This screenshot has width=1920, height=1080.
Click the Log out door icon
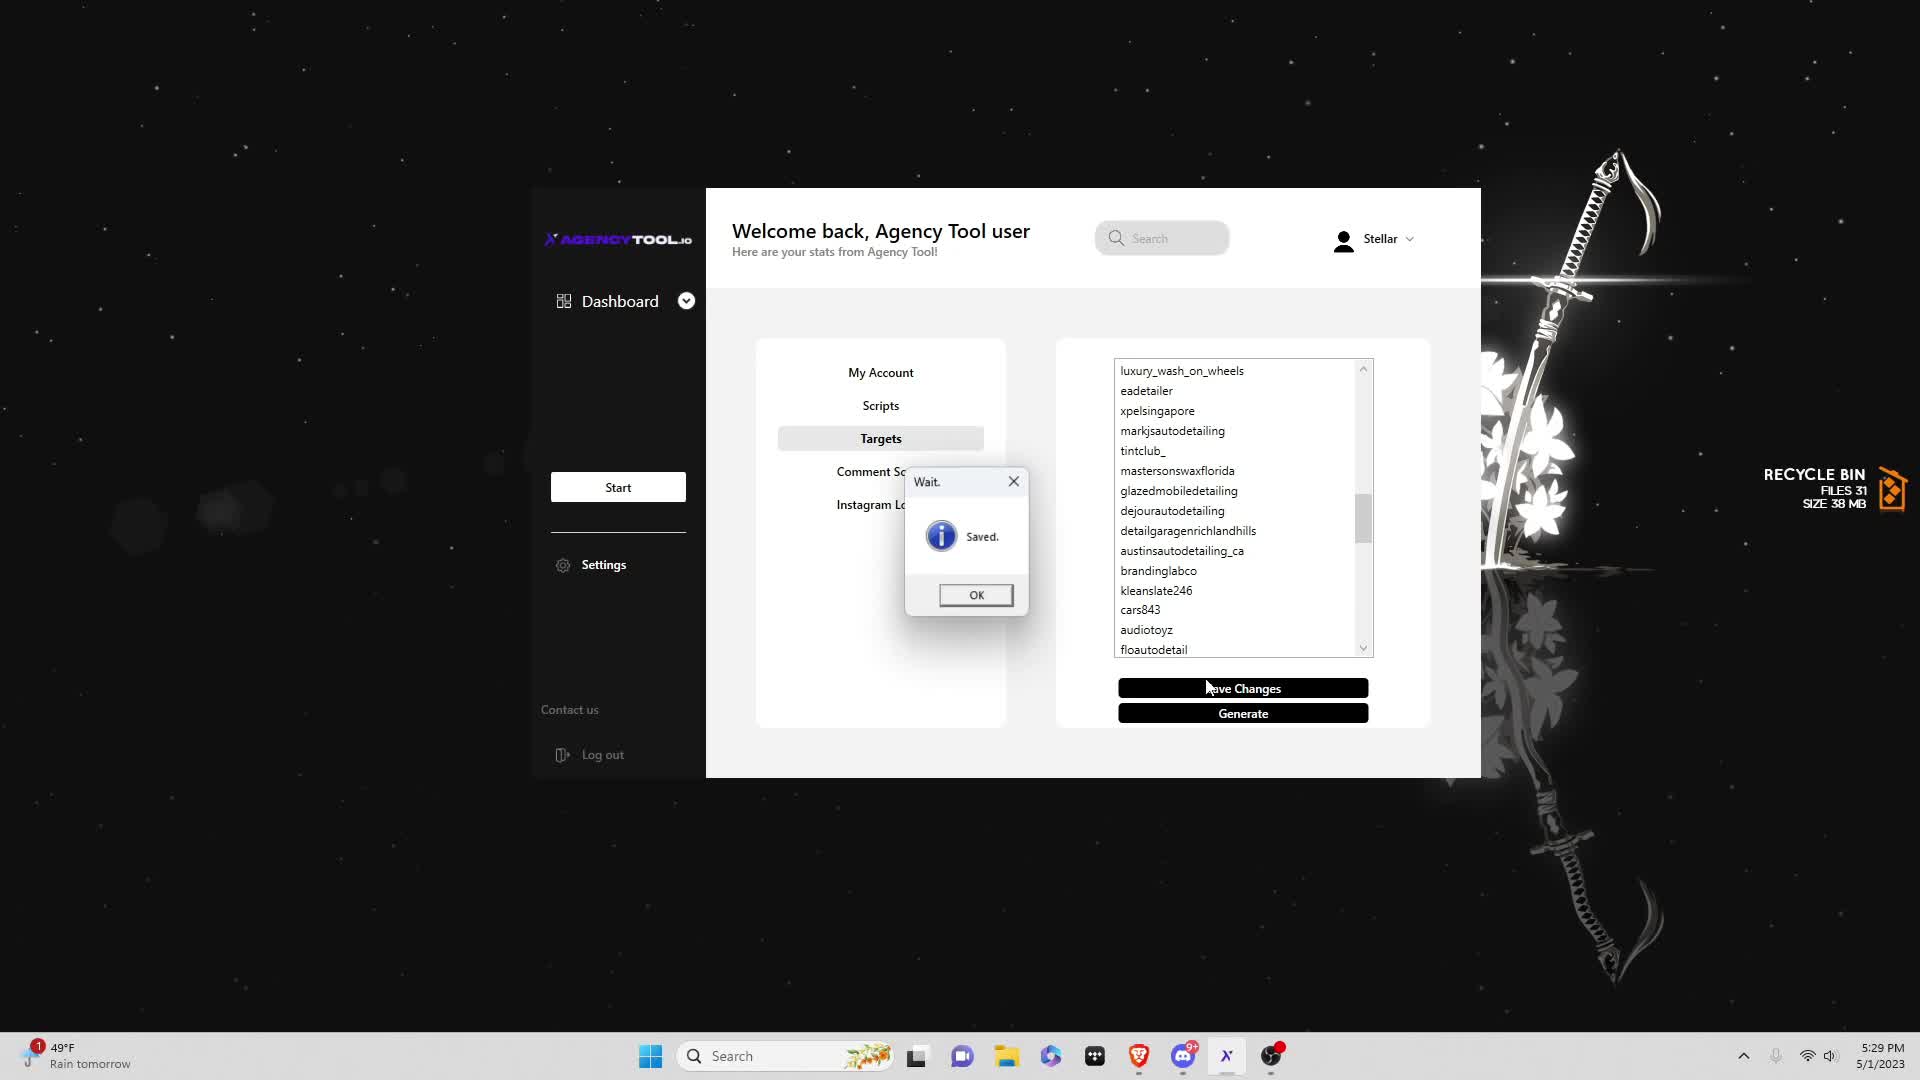[562, 755]
